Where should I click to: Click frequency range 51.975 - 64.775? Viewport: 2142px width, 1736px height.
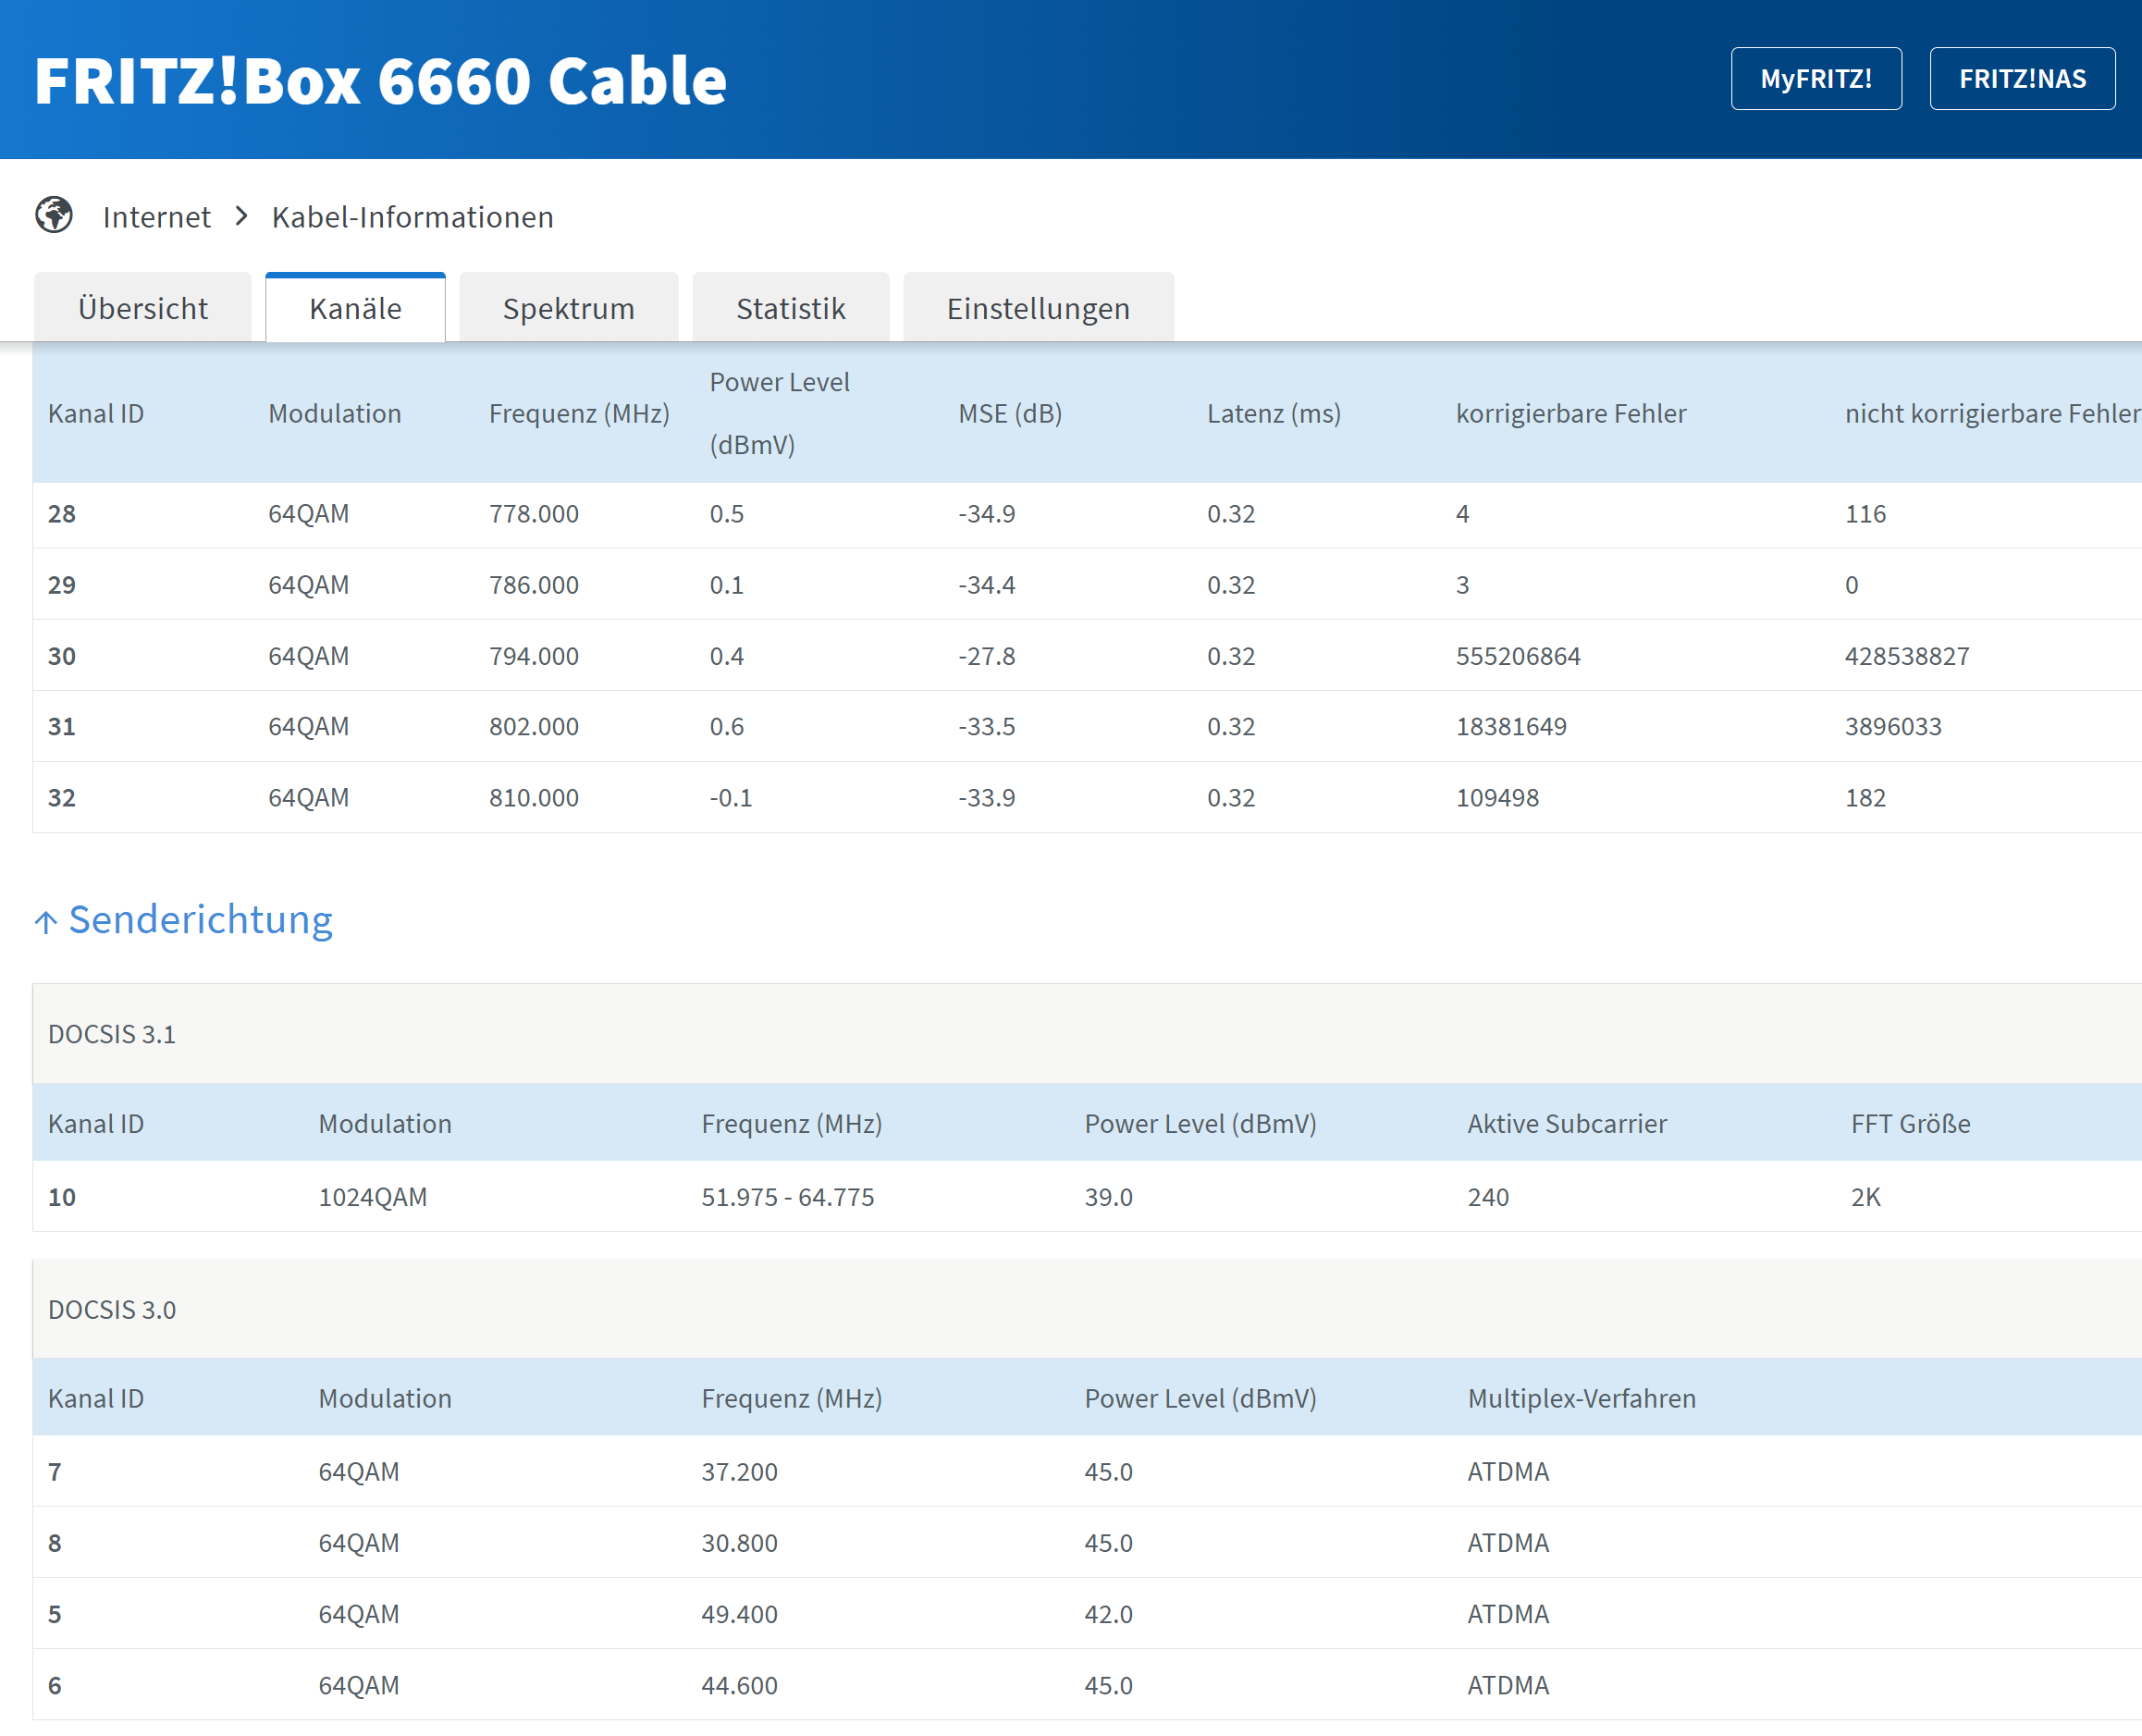(x=788, y=1197)
